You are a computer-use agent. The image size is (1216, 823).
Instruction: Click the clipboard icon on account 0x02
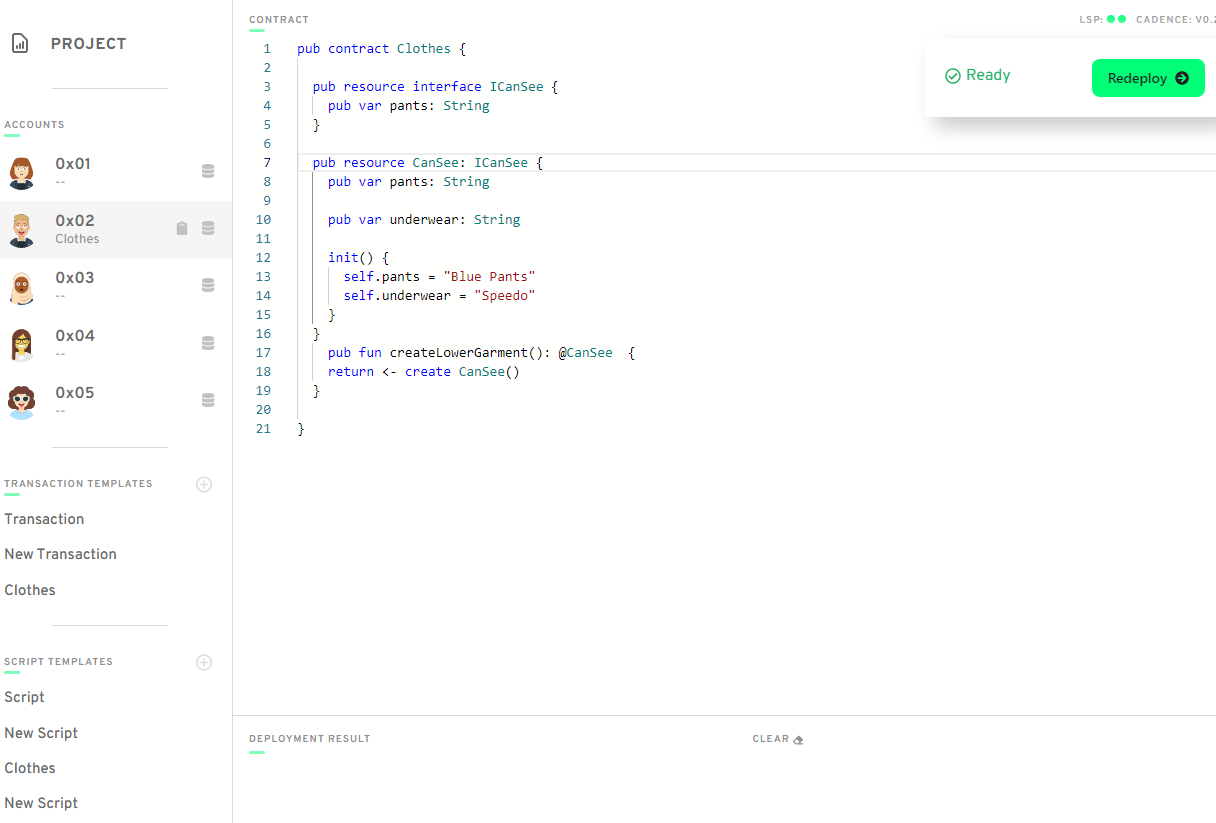(181, 228)
